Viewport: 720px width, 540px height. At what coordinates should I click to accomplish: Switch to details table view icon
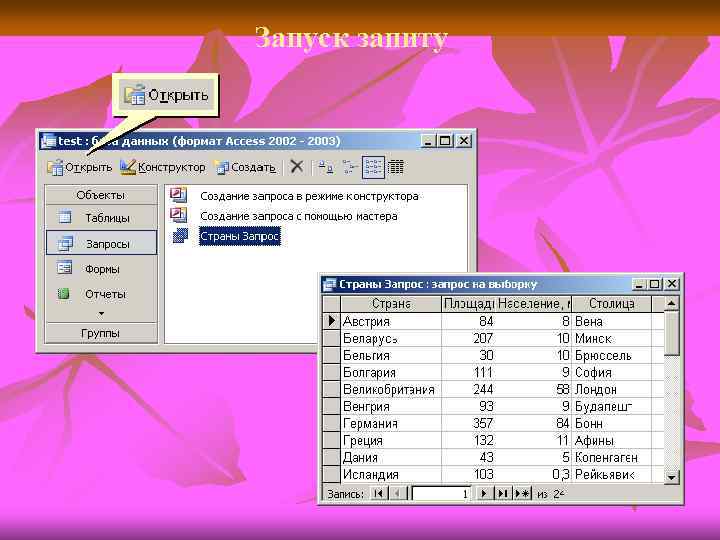click(x=396, y=167)
